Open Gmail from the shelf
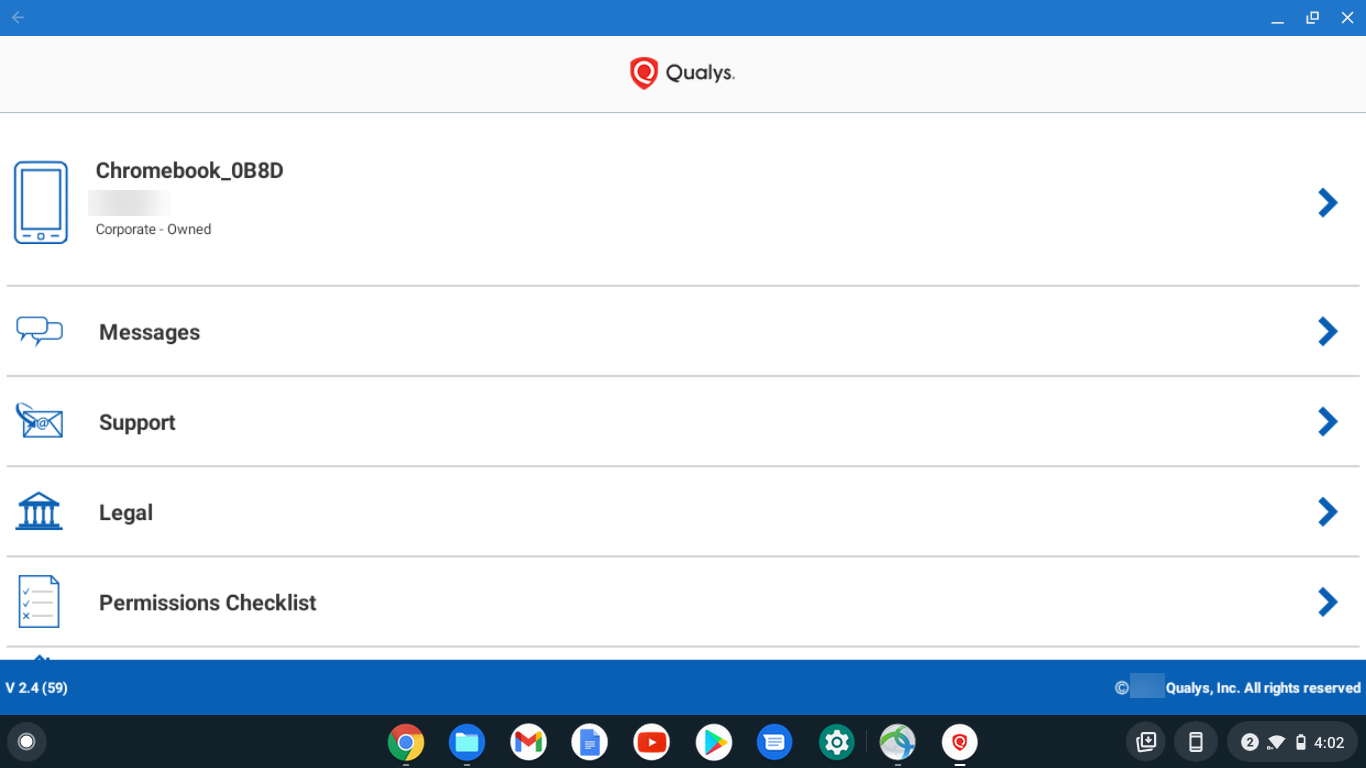The width and height of the screenshot is (1366, 768). (x=528, y=742)
